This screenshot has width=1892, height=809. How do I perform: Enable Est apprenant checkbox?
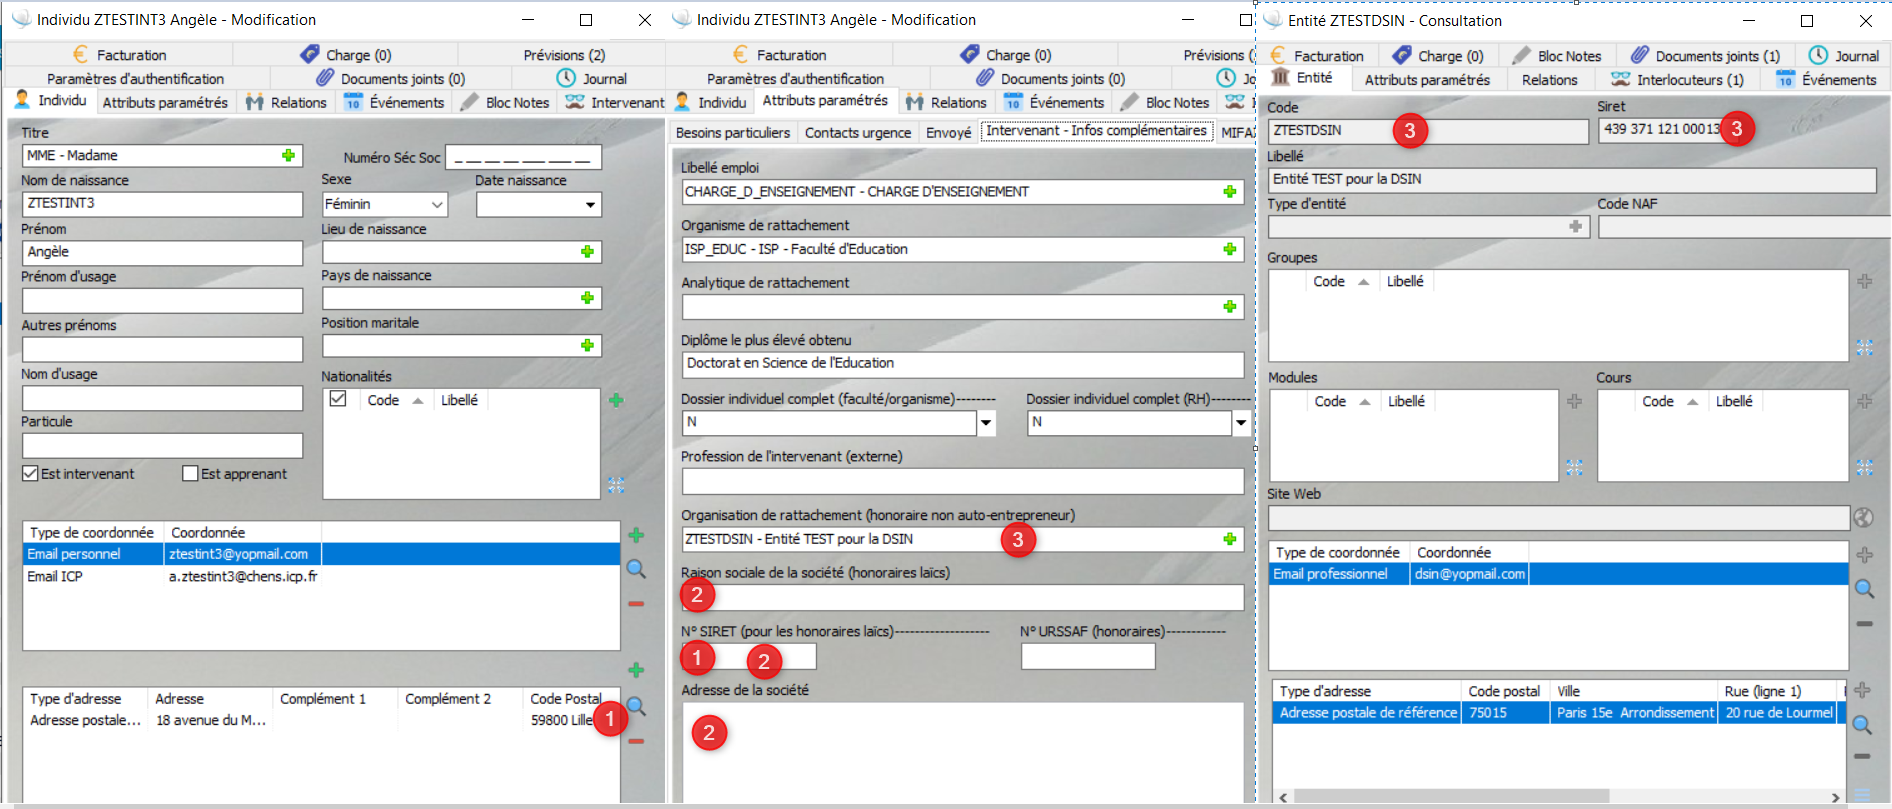click(190, 474)
